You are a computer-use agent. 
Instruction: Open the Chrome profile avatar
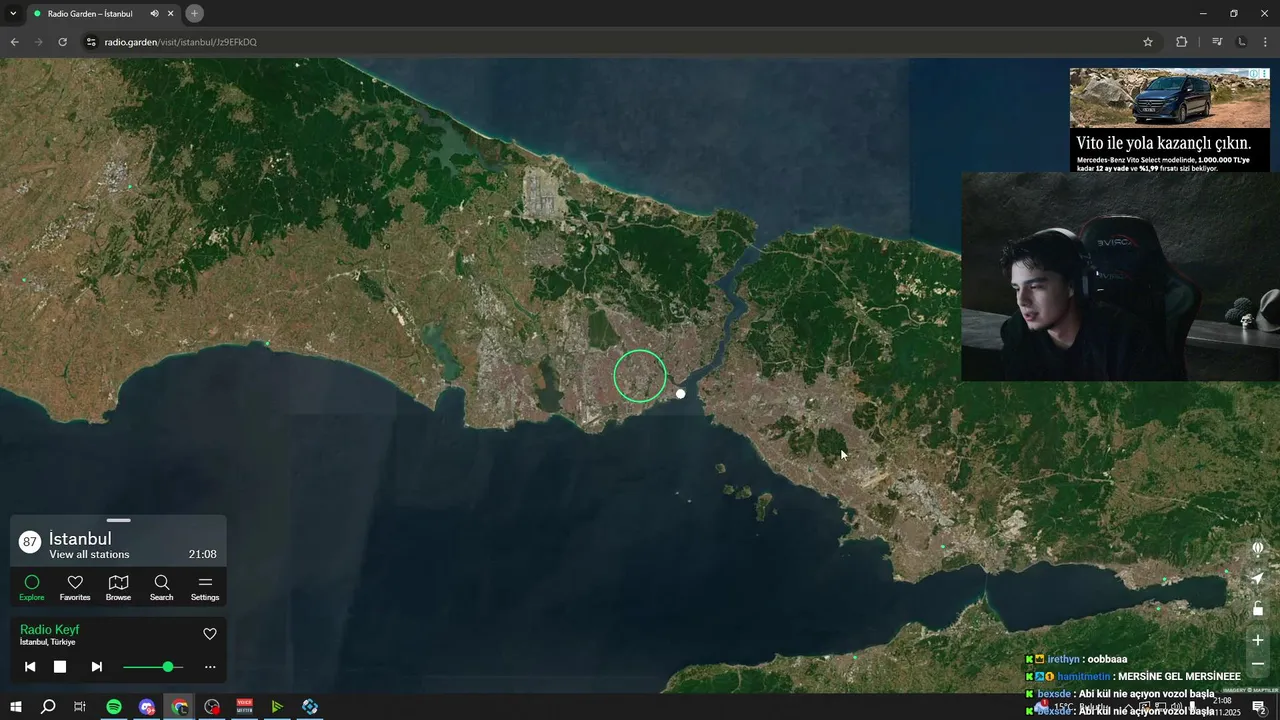1242,42
